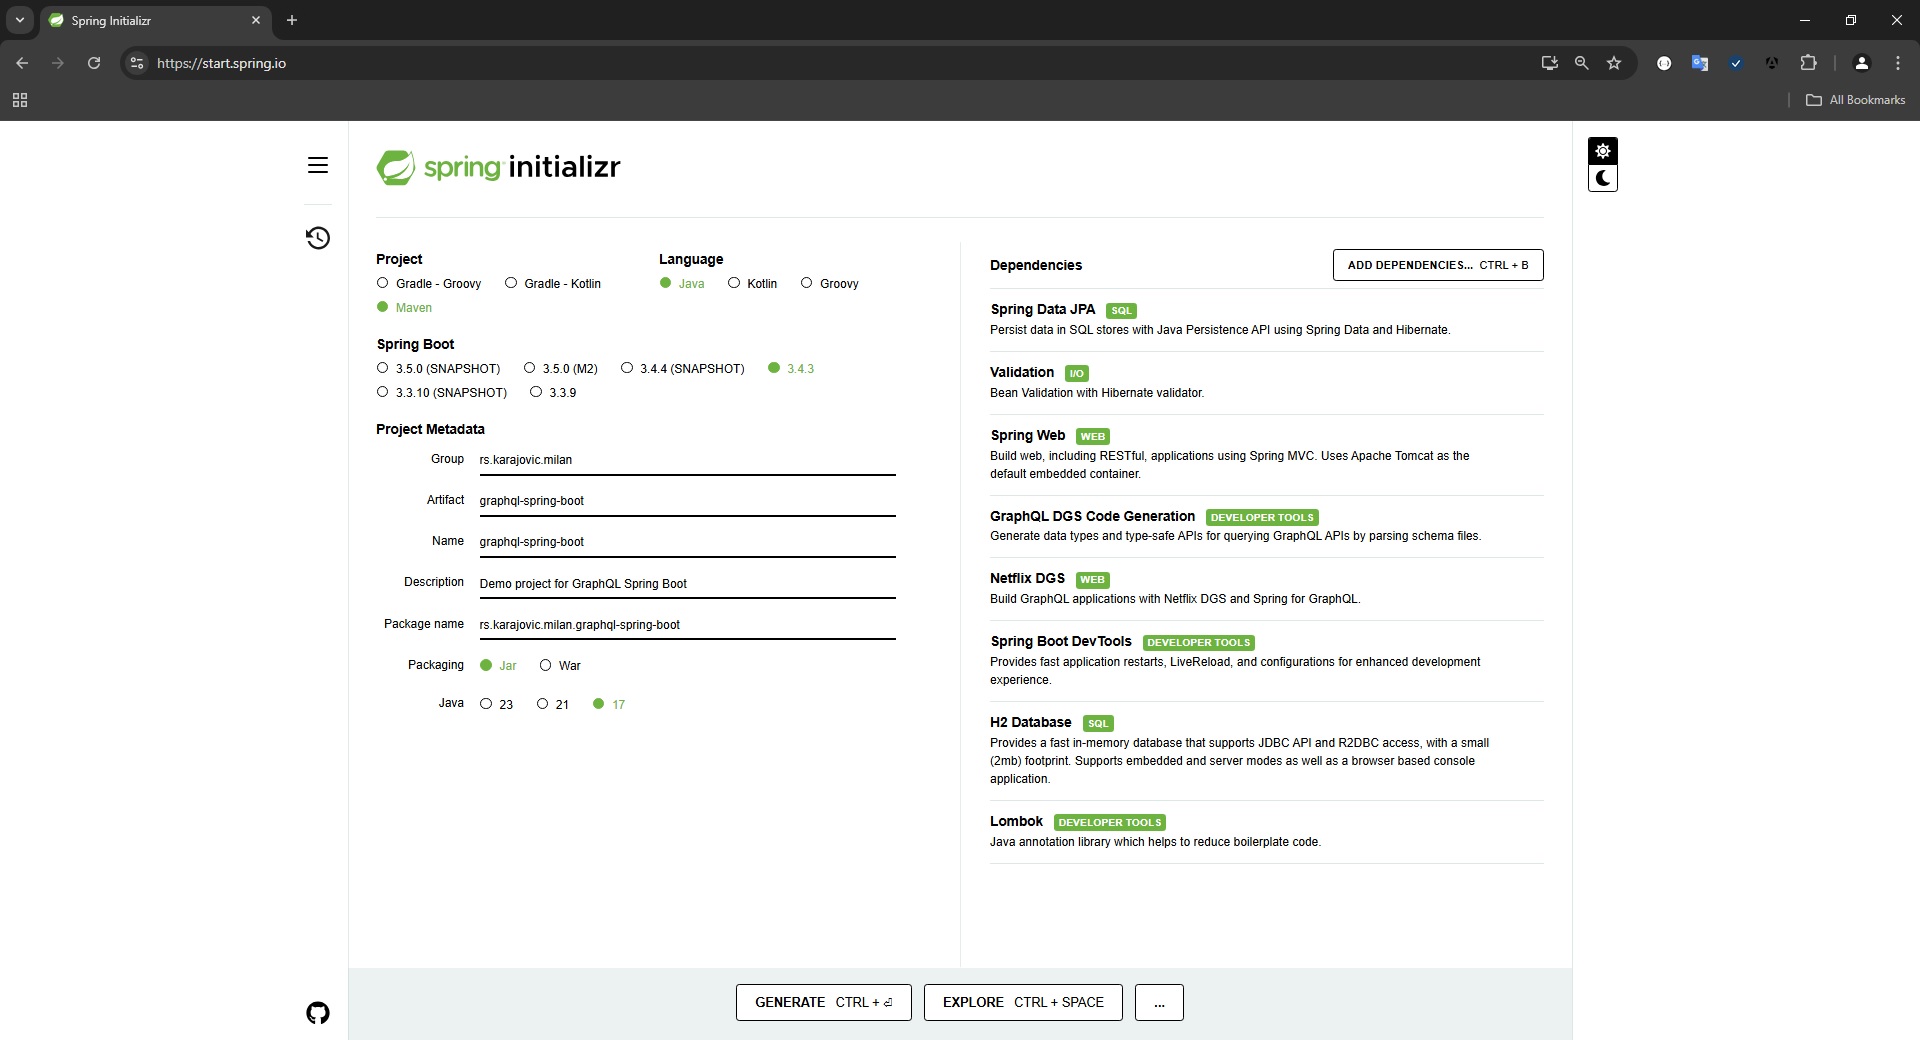Select War packaging option
This screenshot has height=1040, width=1920.
point(546,665)
